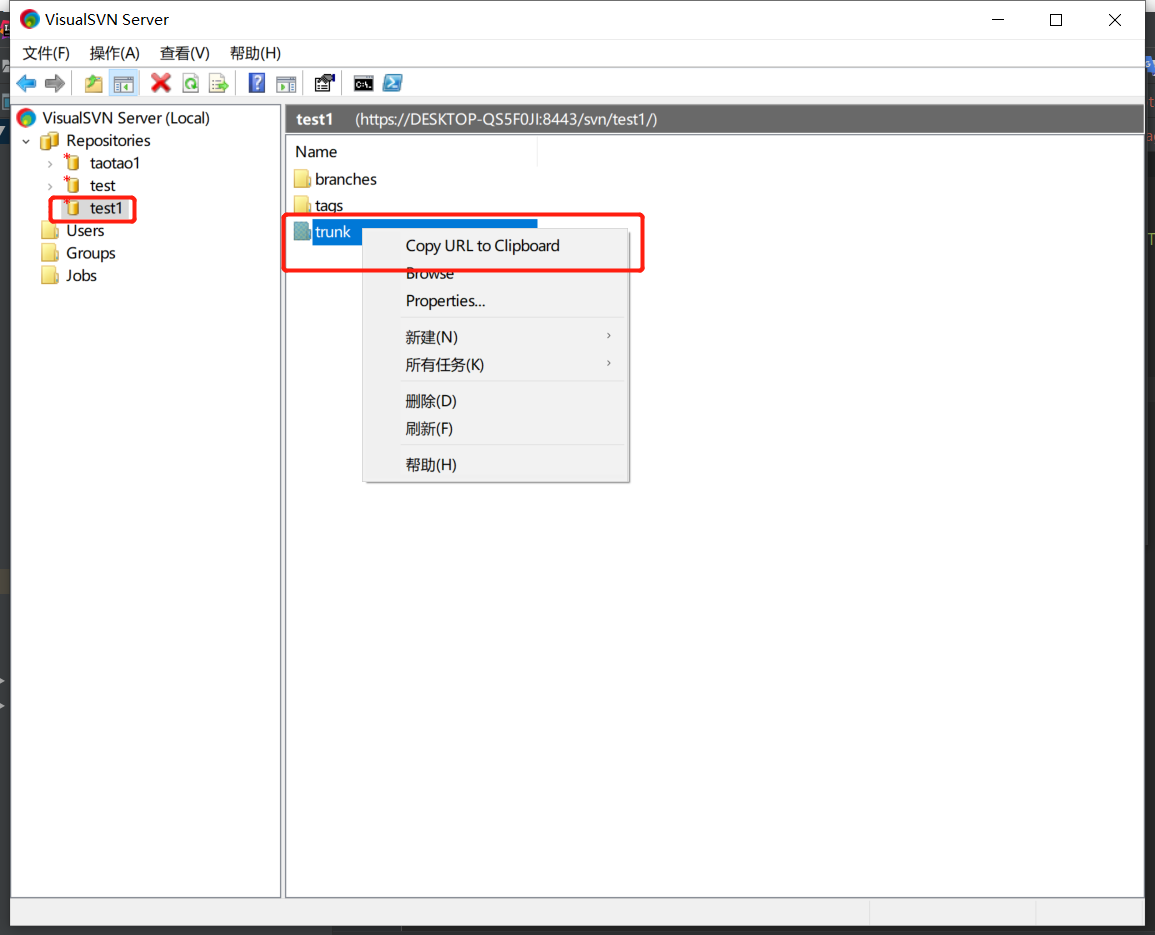Select the Users tree node label
Image resolution: width=1155 pixels, height=935 pixels.
click(85, 231)
